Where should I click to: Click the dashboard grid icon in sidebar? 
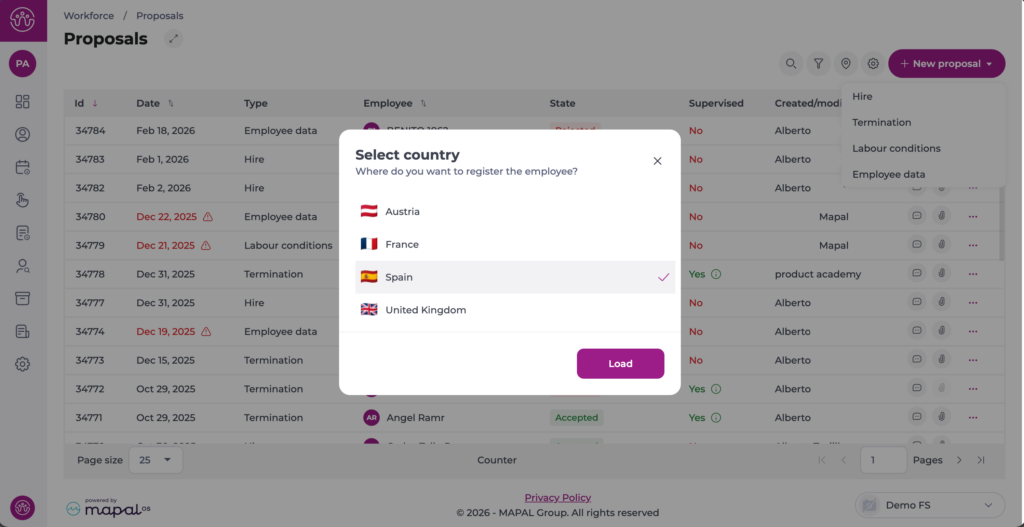click(x=22, y=102)
